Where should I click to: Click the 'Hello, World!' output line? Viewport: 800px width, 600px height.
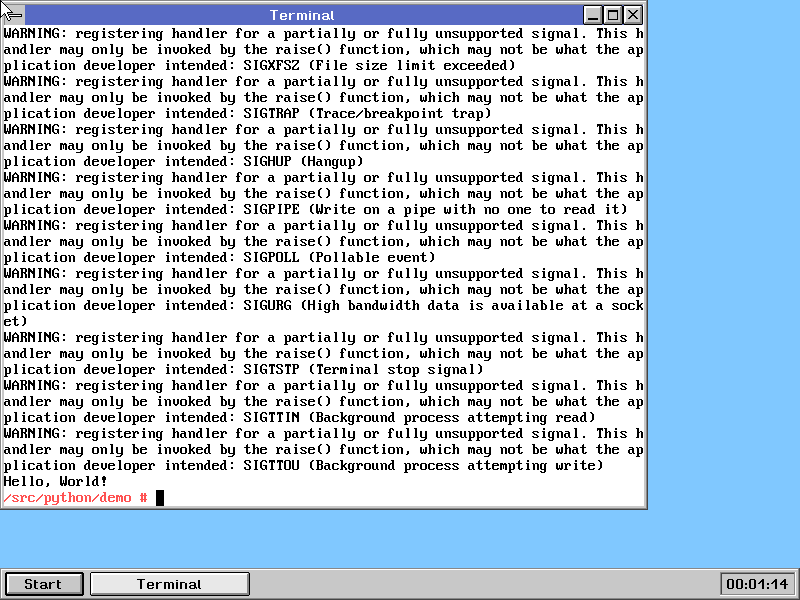[x=55, y=482]
